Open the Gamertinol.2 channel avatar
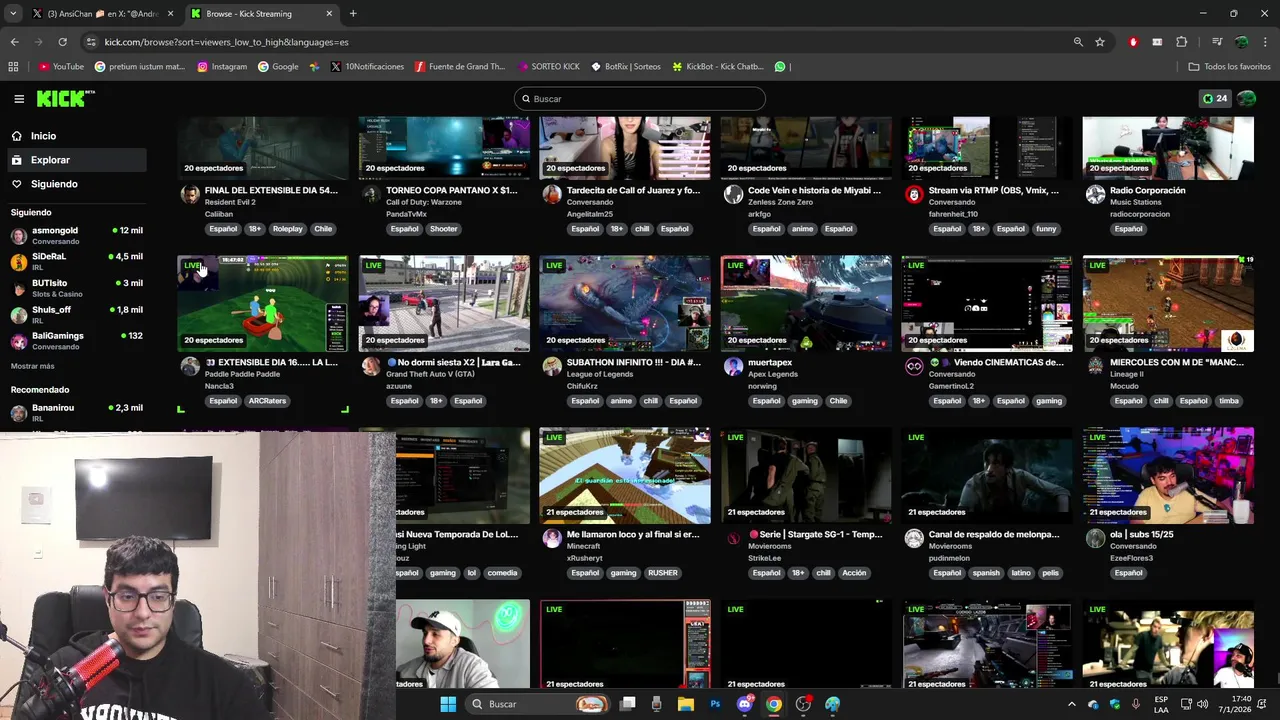 (x=914, y=367)
